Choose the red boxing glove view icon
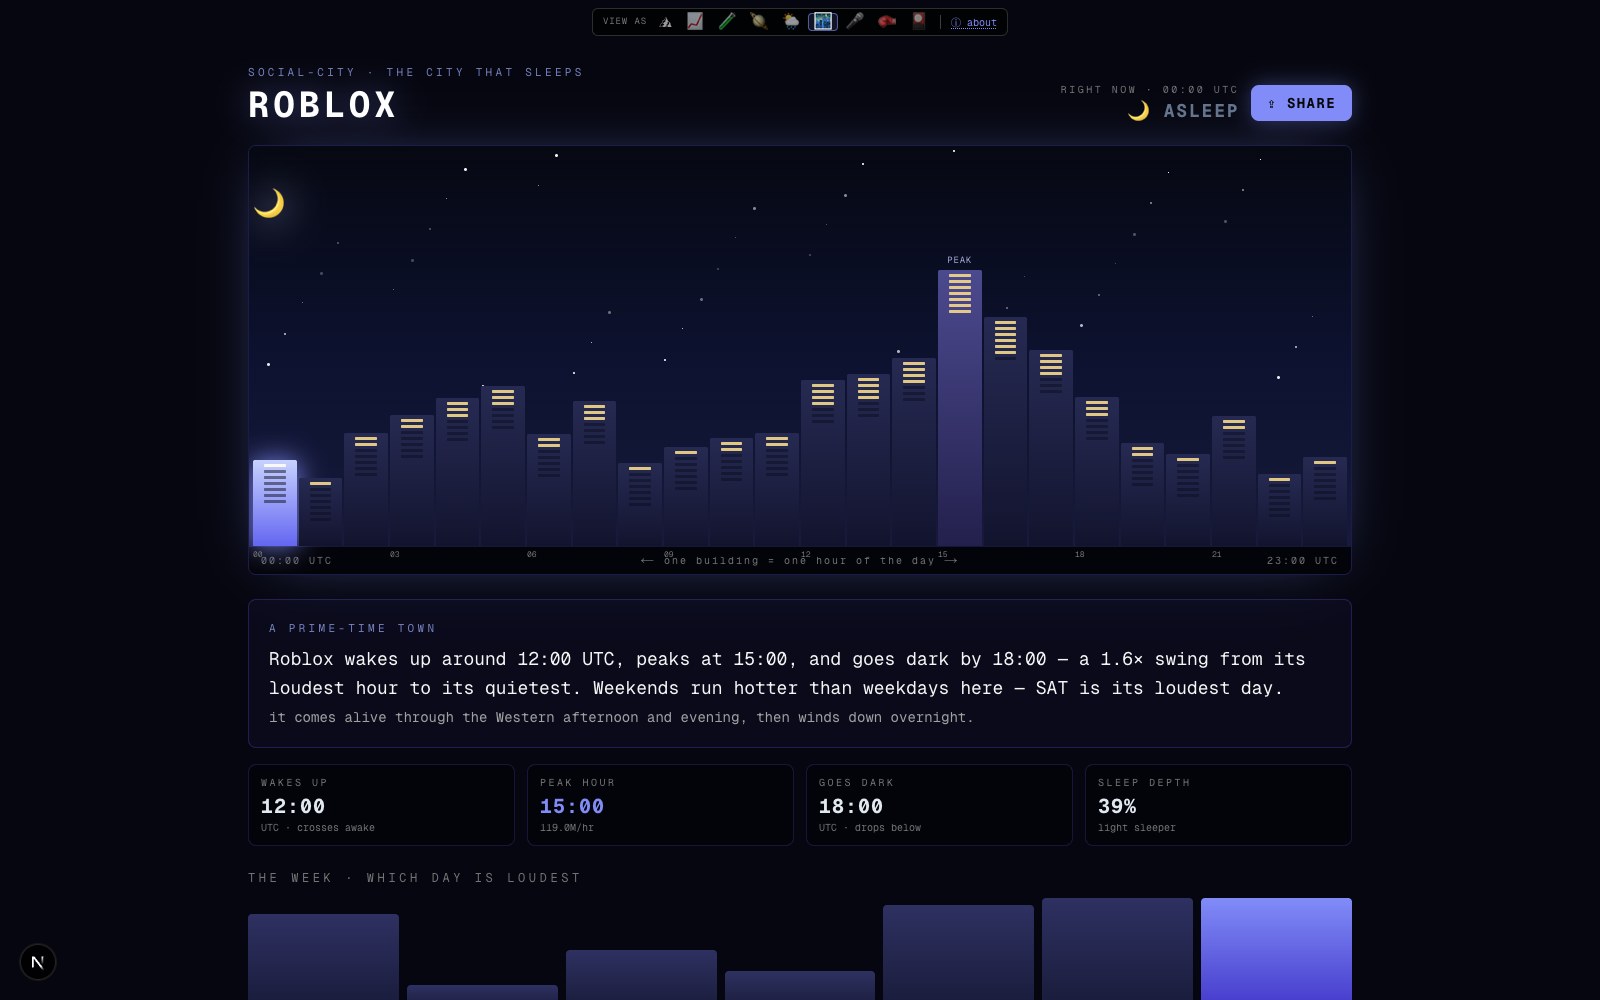Viewport: 1600px width, 1000px height. coord(887,22)
